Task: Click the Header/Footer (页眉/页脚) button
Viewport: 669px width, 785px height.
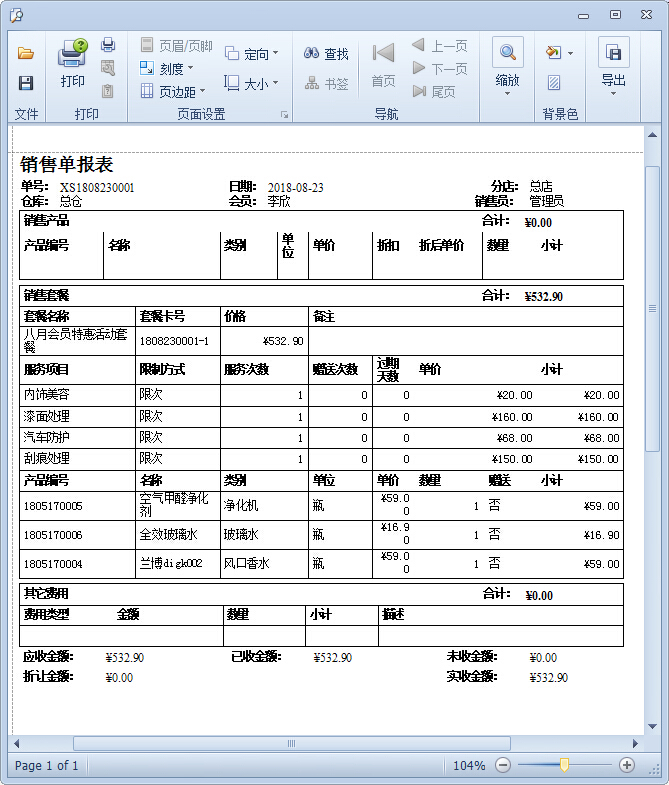Action: point(176,46)
